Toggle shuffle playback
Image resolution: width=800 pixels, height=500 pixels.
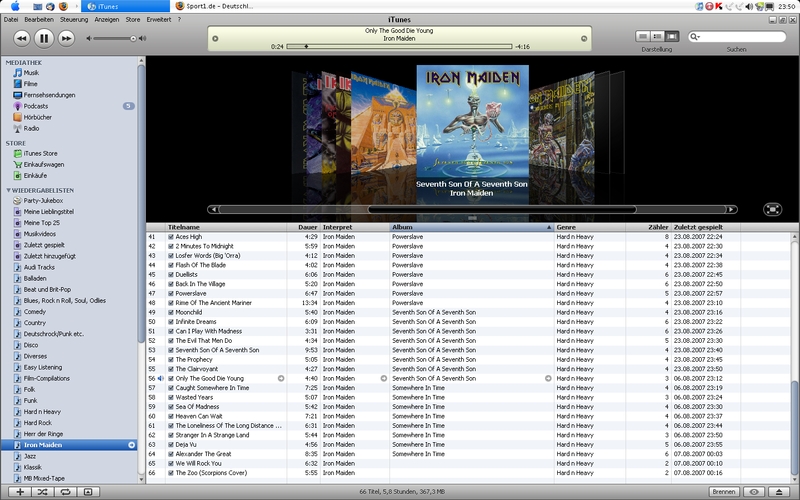coord(42,492)
